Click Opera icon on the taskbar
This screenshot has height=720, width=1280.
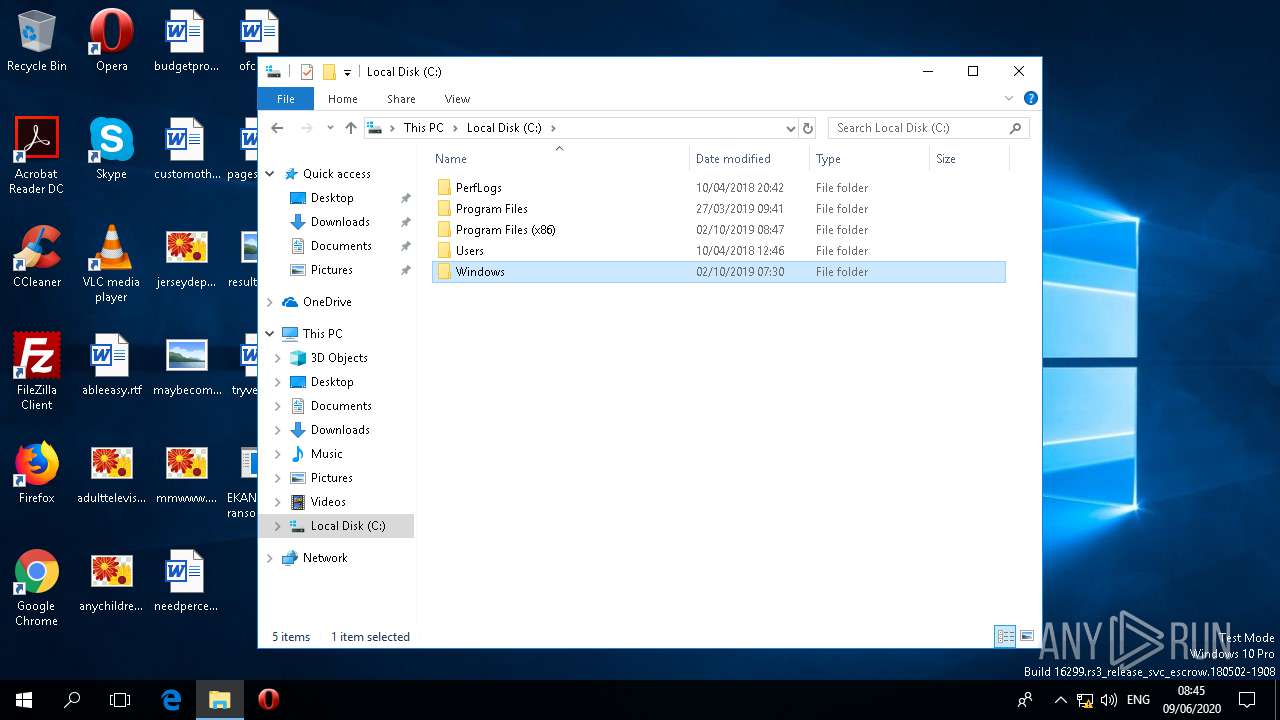pyautogui.click(x=268, y=700)
